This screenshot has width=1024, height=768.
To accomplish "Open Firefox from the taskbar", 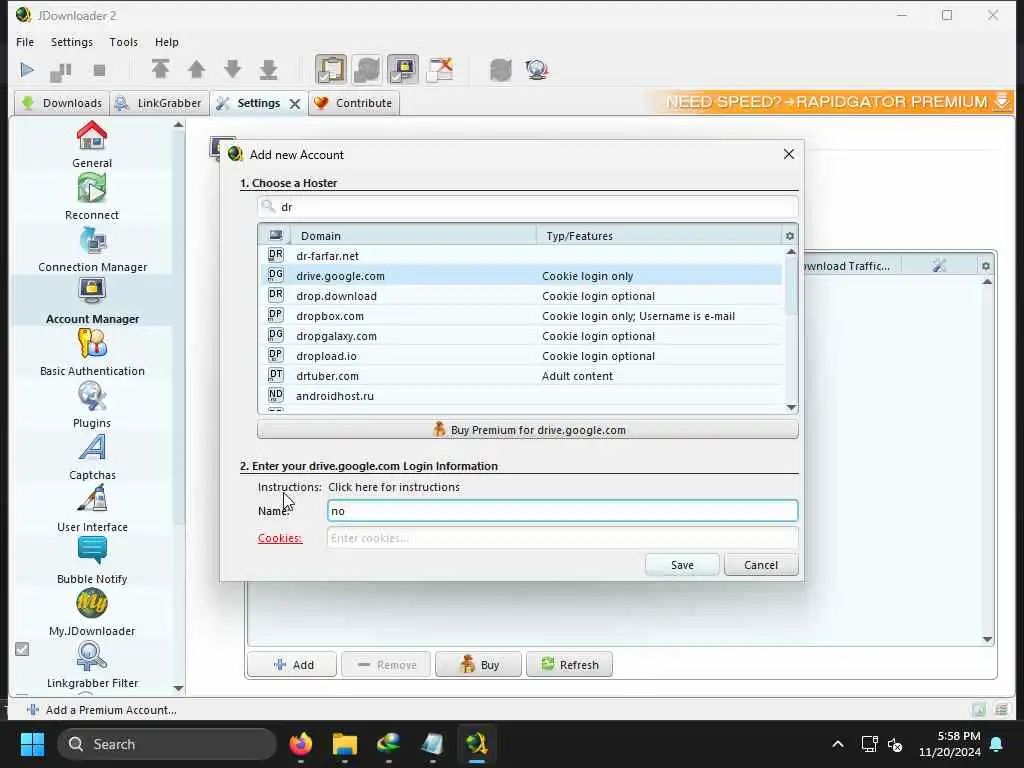I will [x=300, y=744].
